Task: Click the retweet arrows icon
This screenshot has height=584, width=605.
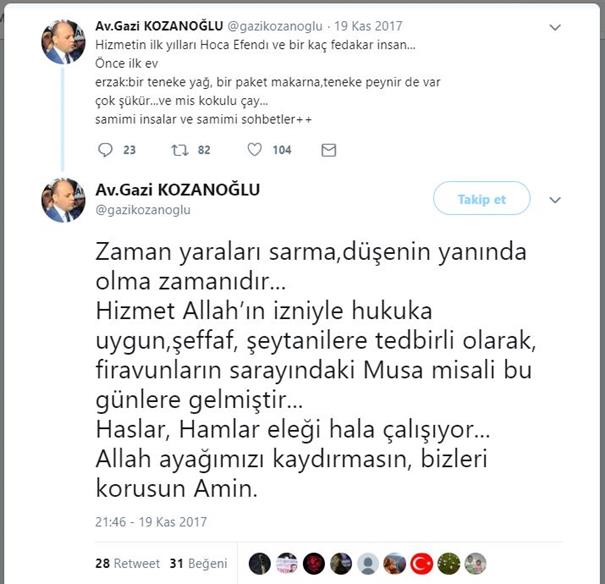Action: (x=179, y=150)
